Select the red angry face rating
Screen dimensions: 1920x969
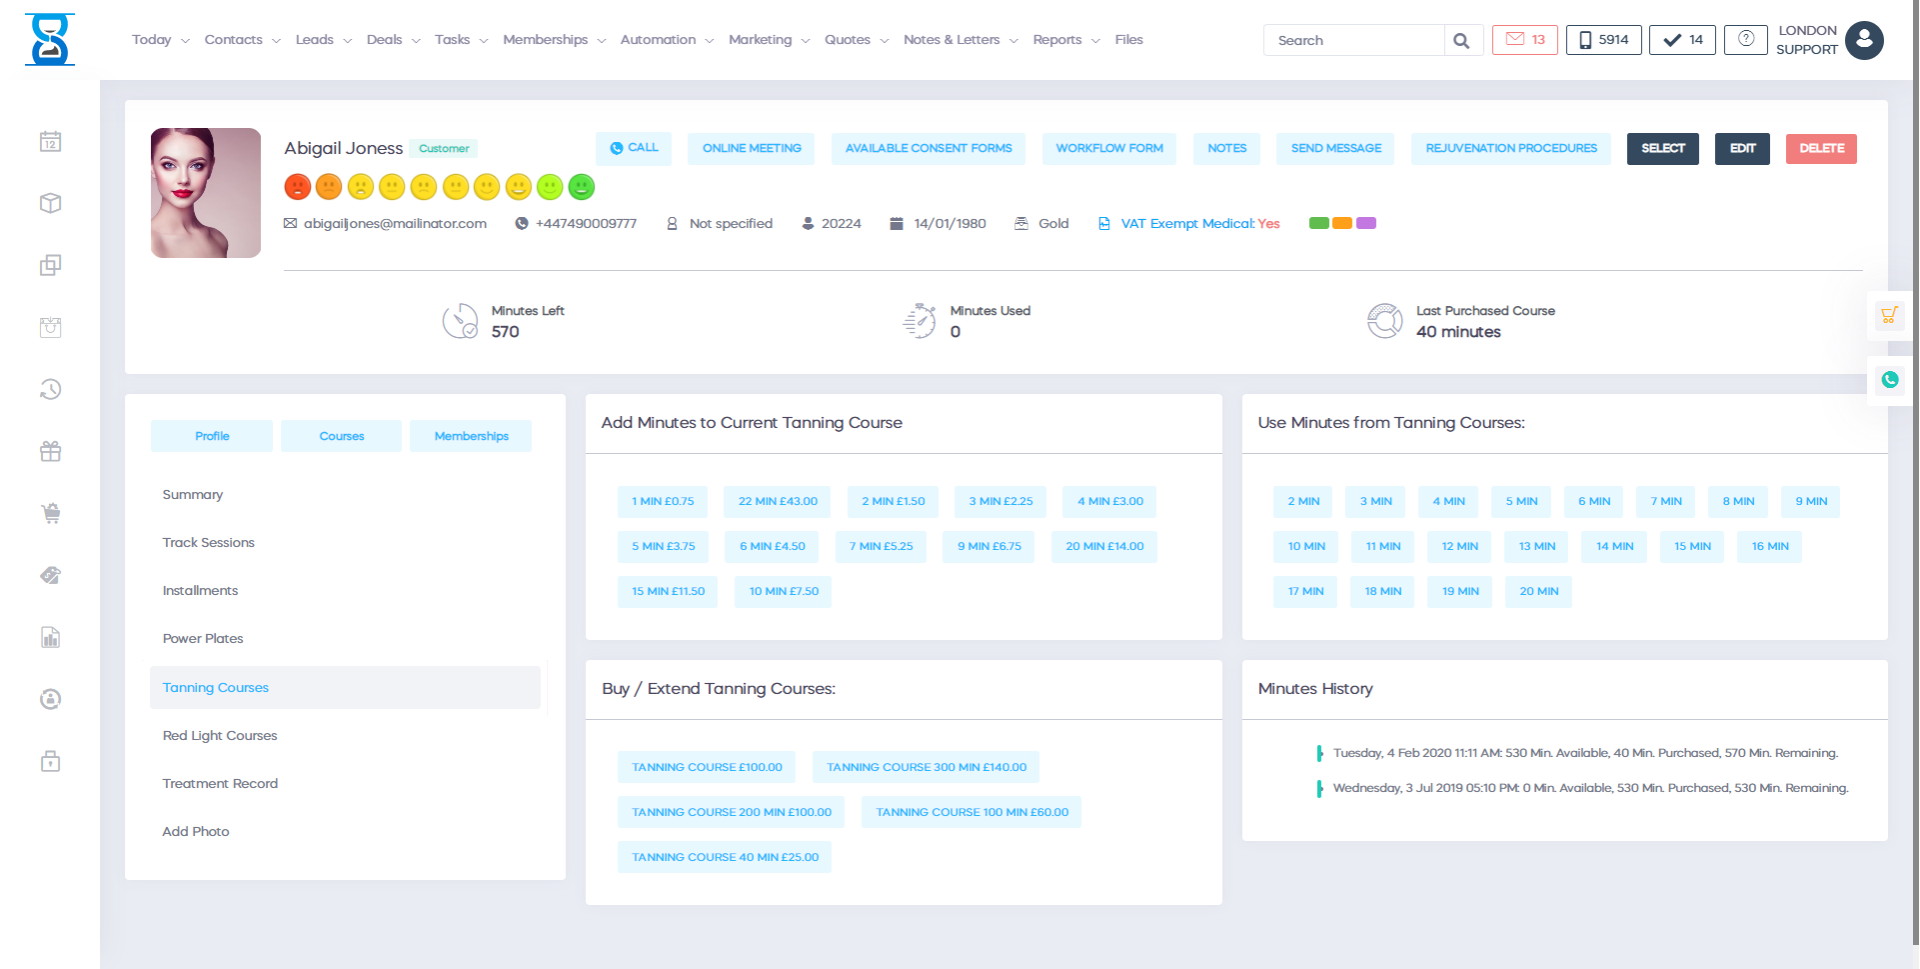click(297, 187)
